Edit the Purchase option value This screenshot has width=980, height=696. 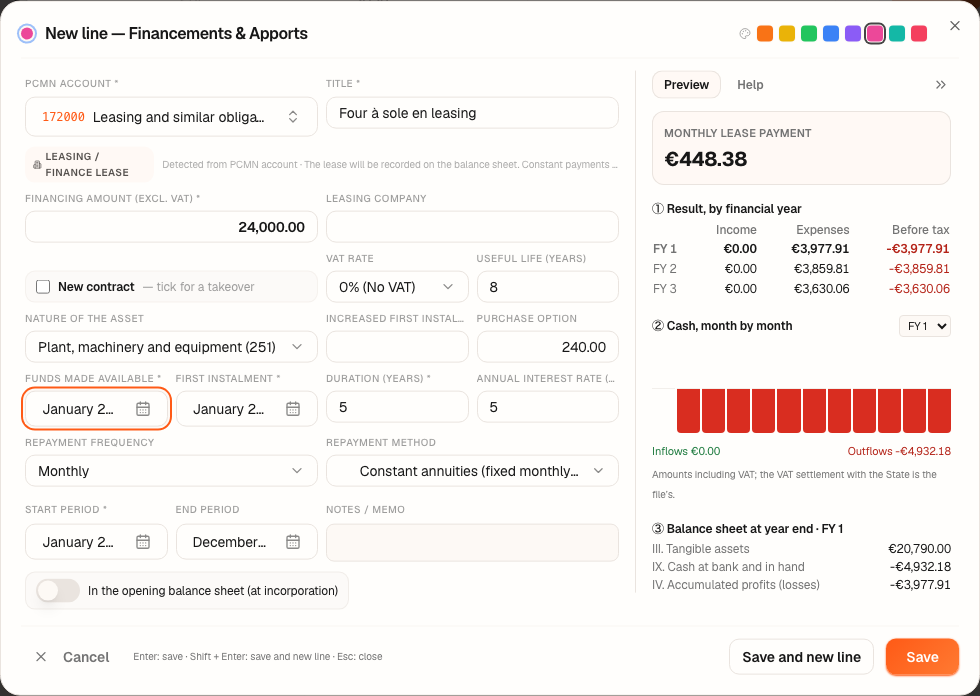[x=548, y=347]
